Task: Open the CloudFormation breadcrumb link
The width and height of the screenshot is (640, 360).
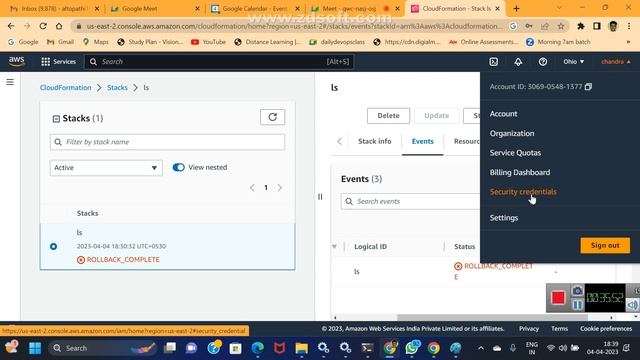Action: 66,88
